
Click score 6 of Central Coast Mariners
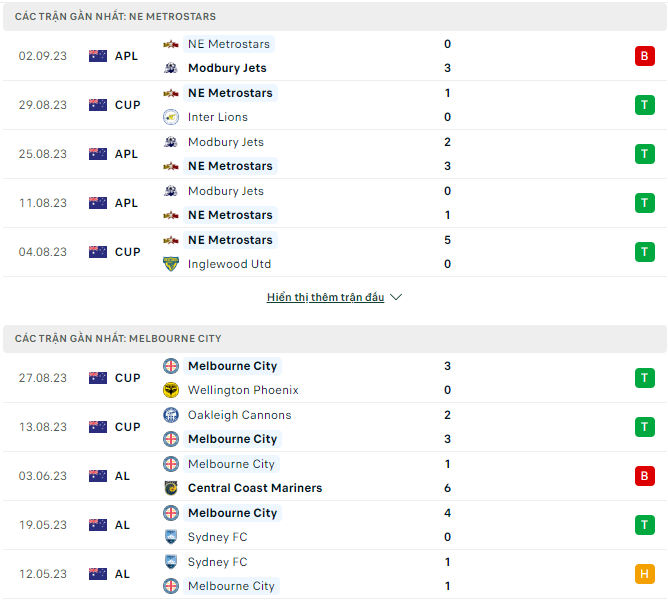pyautogui.click(x=447, y=488)
